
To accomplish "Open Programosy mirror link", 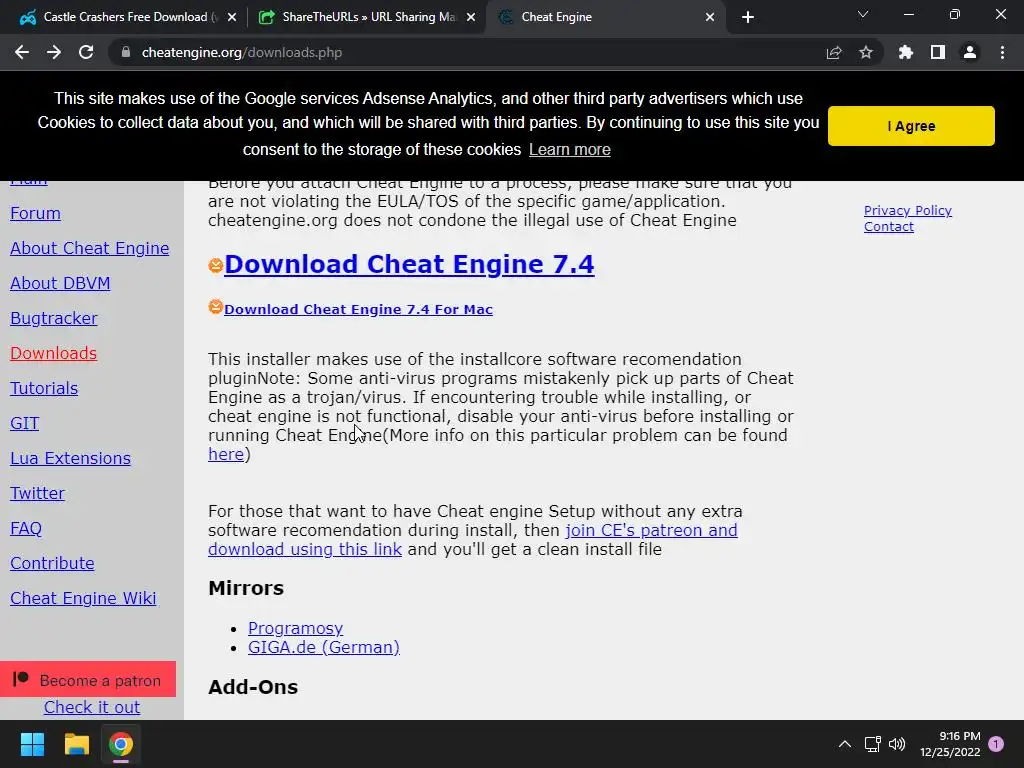I will pos(295,628).
